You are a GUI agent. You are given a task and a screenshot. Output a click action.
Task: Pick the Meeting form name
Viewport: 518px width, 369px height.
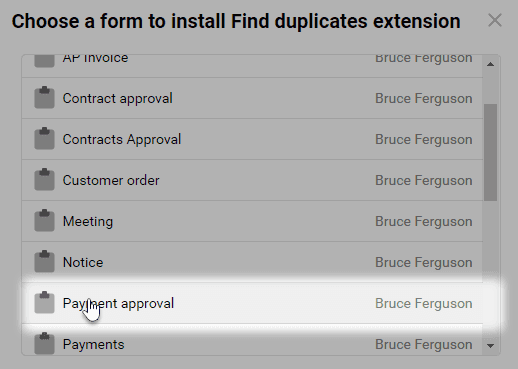click(x=88, y=222)
